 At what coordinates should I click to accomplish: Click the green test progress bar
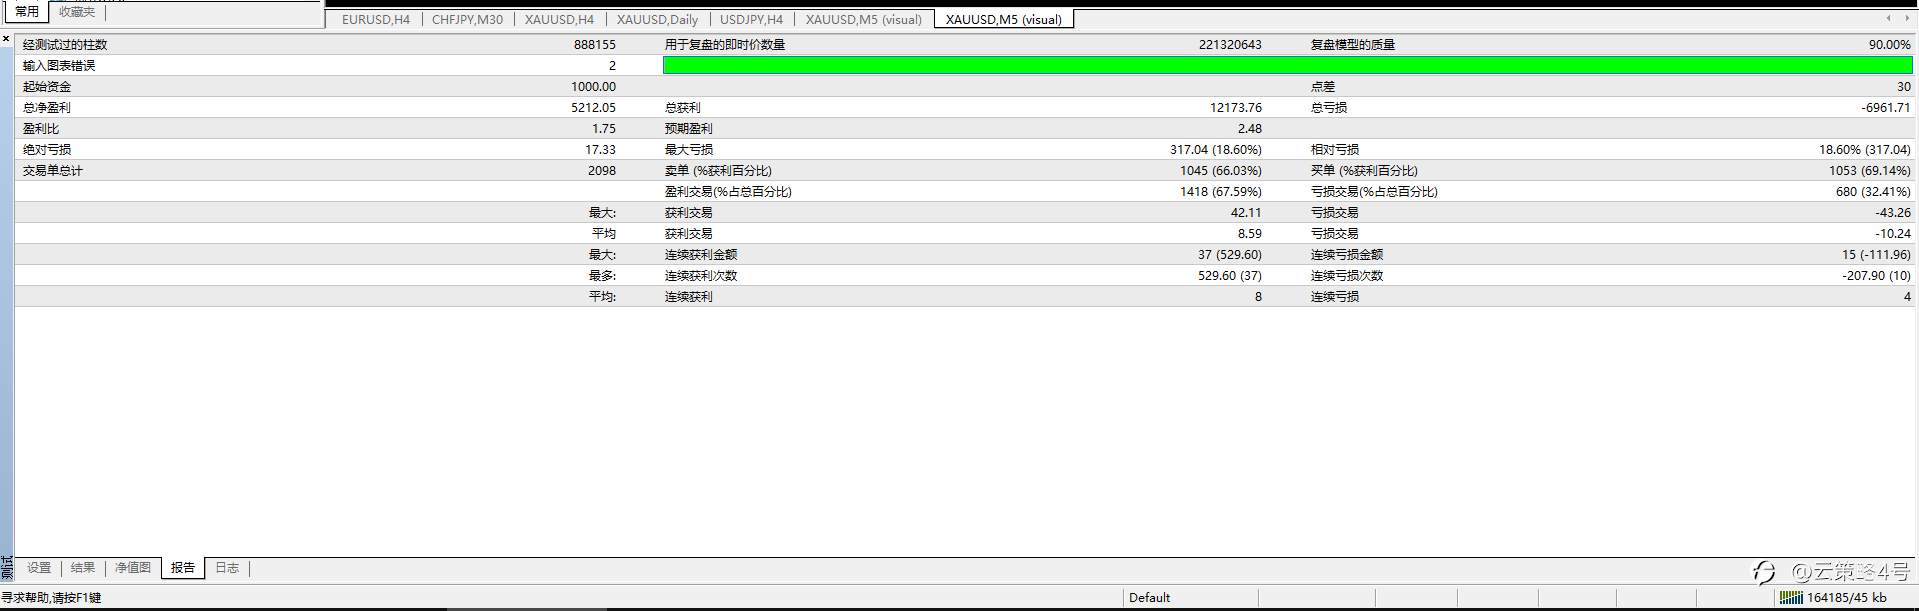[x=1288, y=65]
